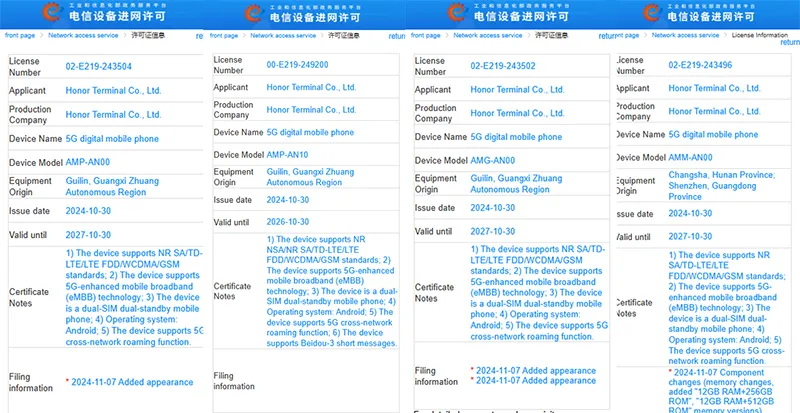
Task: Click 'return' link above the AMP-AN10 license
Action: (397, 36)
